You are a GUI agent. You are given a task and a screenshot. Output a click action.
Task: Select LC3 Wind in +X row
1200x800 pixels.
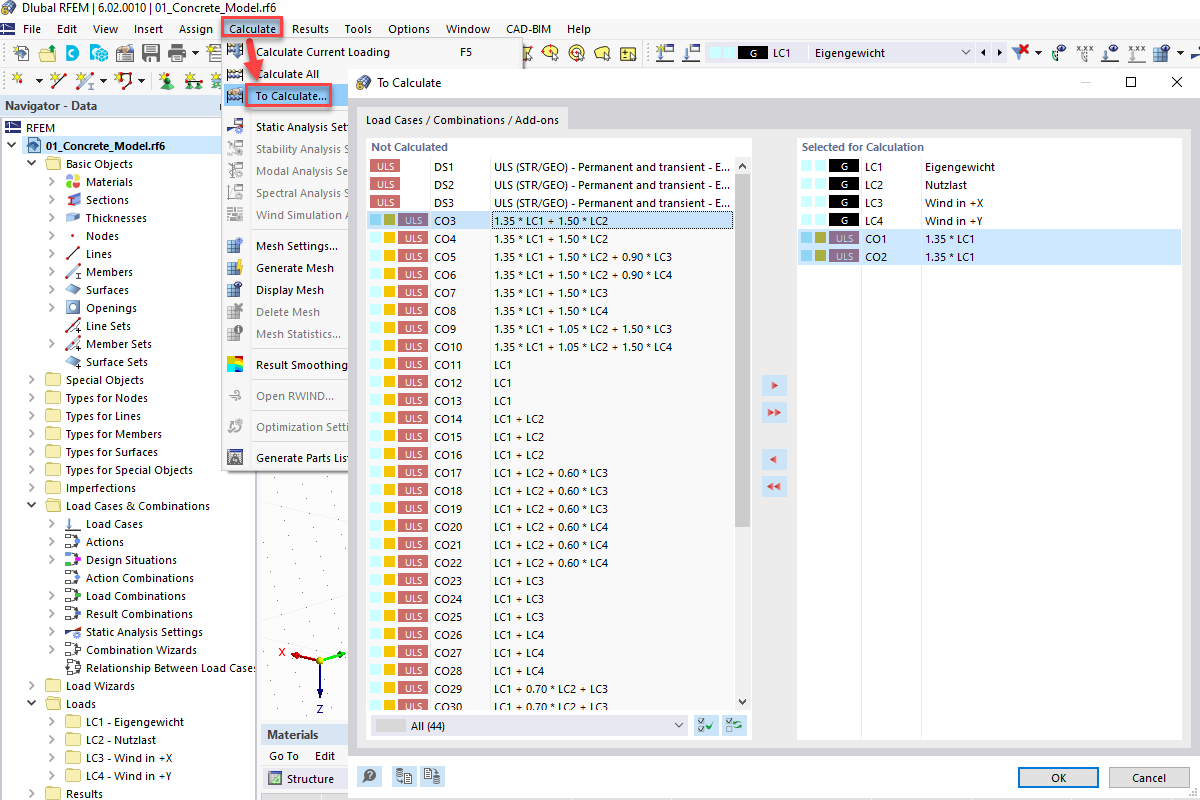point(989,203)
